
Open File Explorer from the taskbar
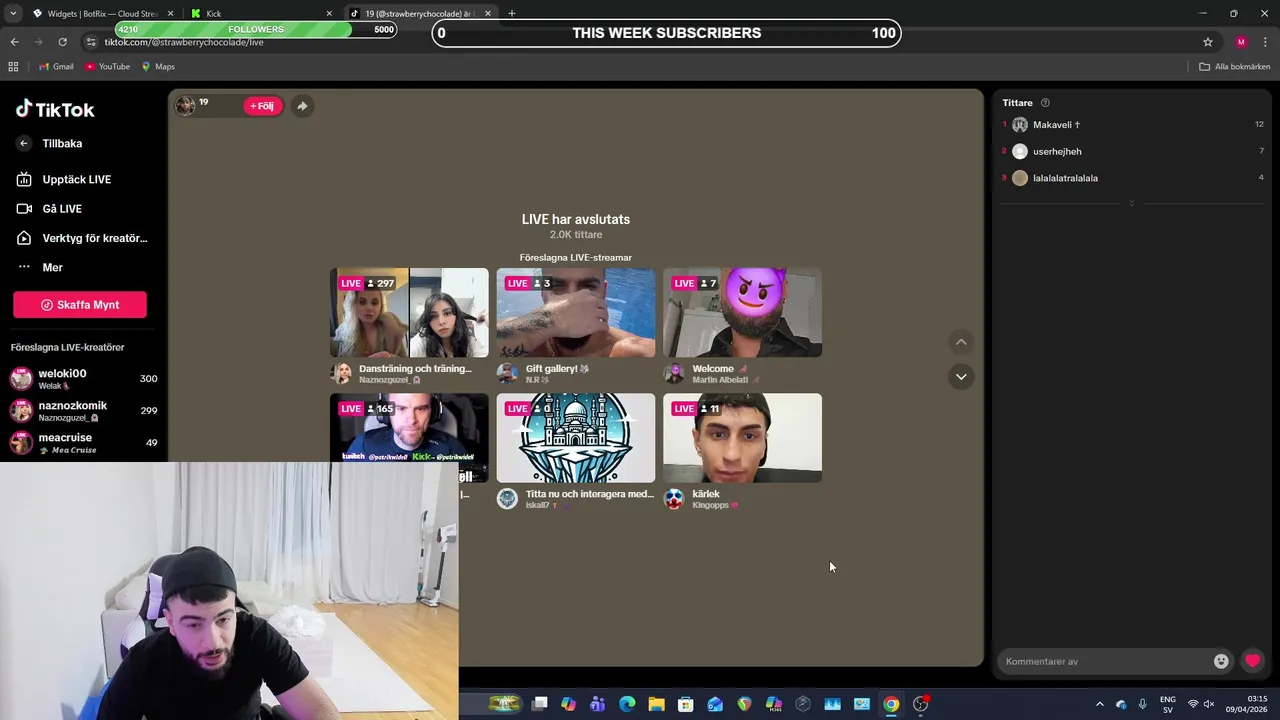click(x=656, y=704)
